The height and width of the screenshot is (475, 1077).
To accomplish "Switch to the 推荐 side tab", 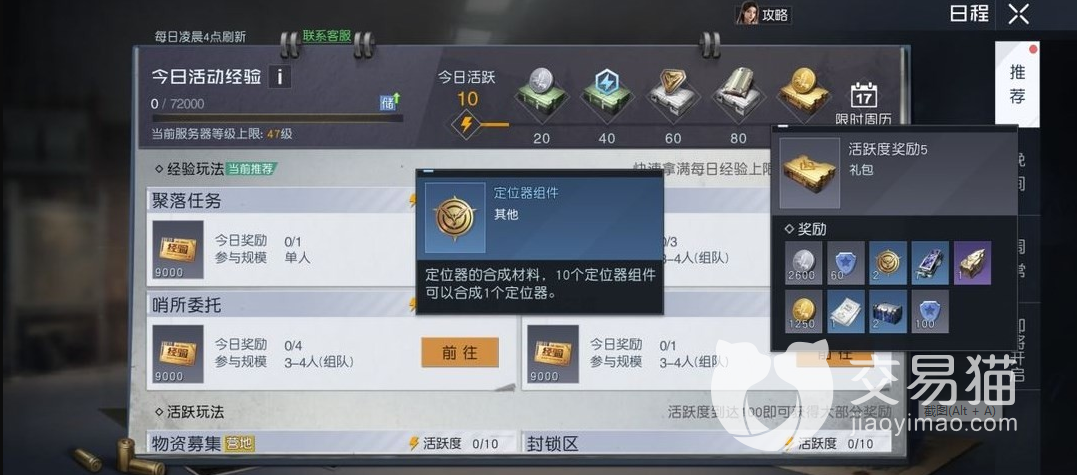I will pyautogui.click(x=1017, y=84).
